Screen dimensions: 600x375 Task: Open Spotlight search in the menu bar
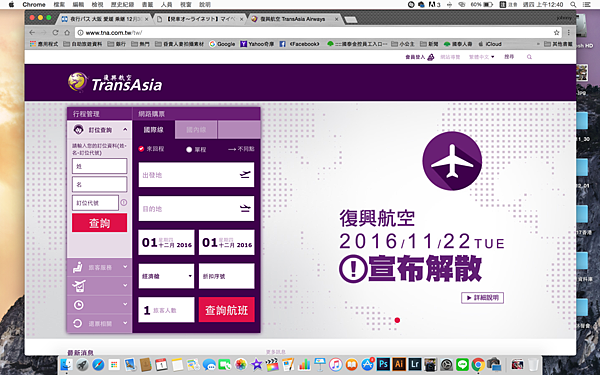(x=573, y=5)
